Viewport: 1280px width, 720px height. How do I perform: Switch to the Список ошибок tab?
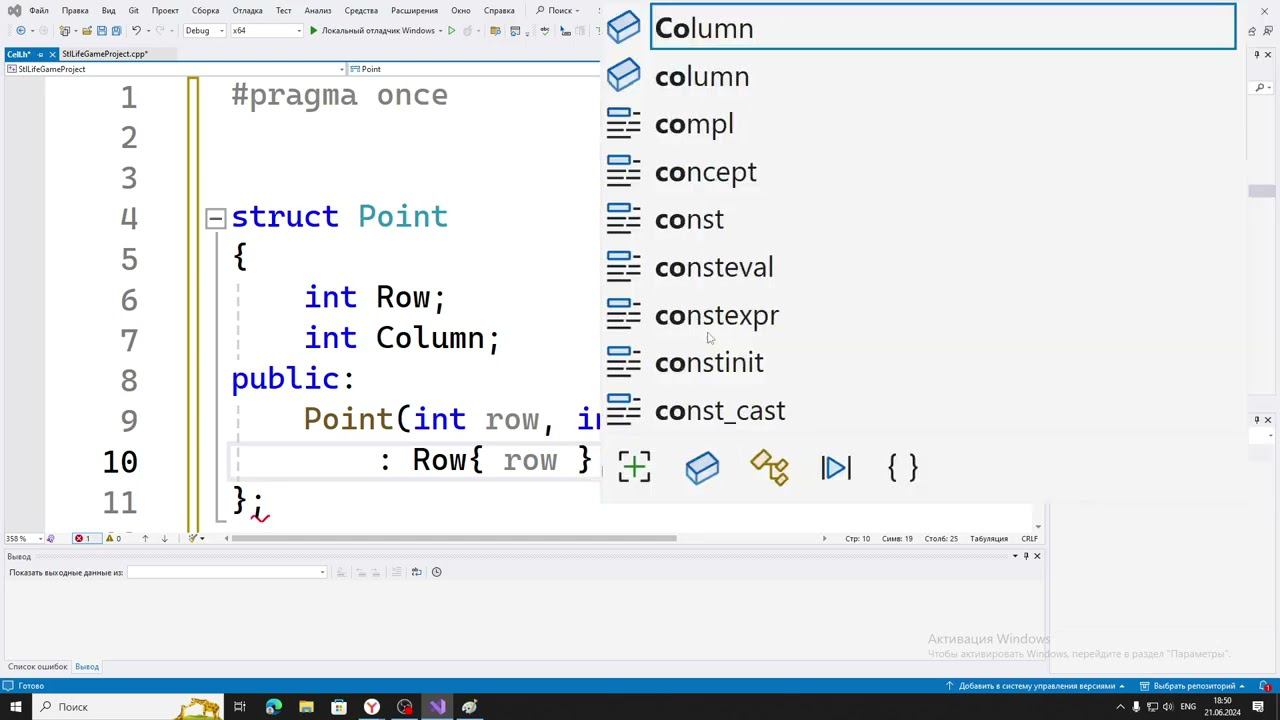[38, 667]
